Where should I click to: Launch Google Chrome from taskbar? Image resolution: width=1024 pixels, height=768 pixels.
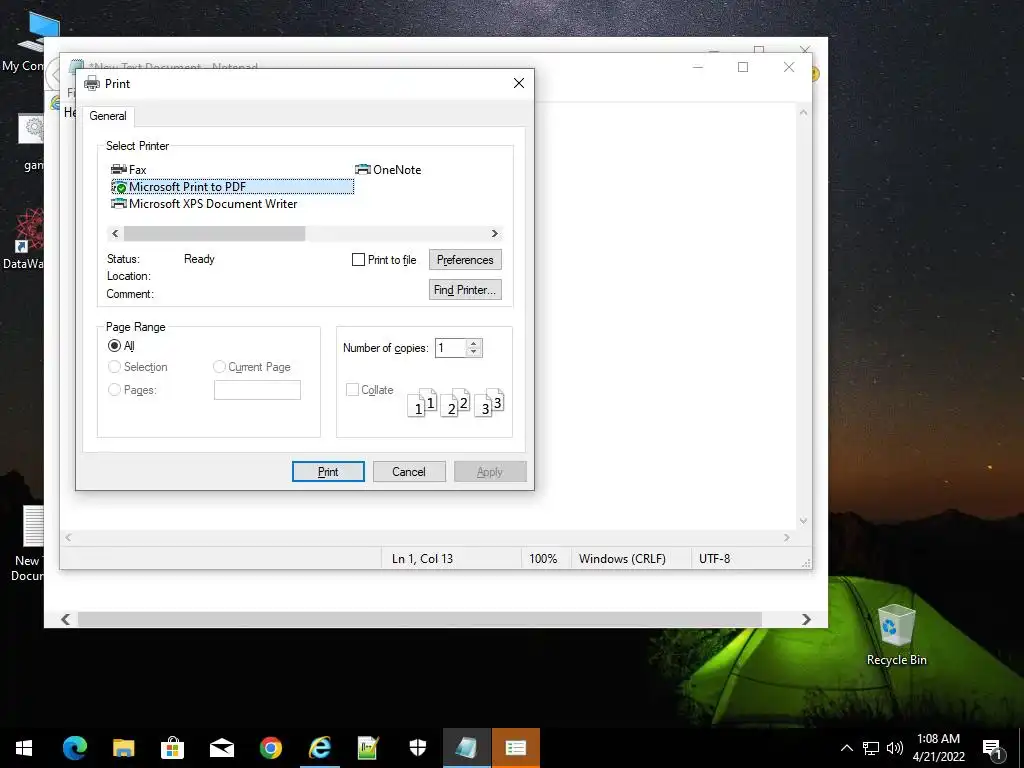pyautogui.click(x=271, y=748)
